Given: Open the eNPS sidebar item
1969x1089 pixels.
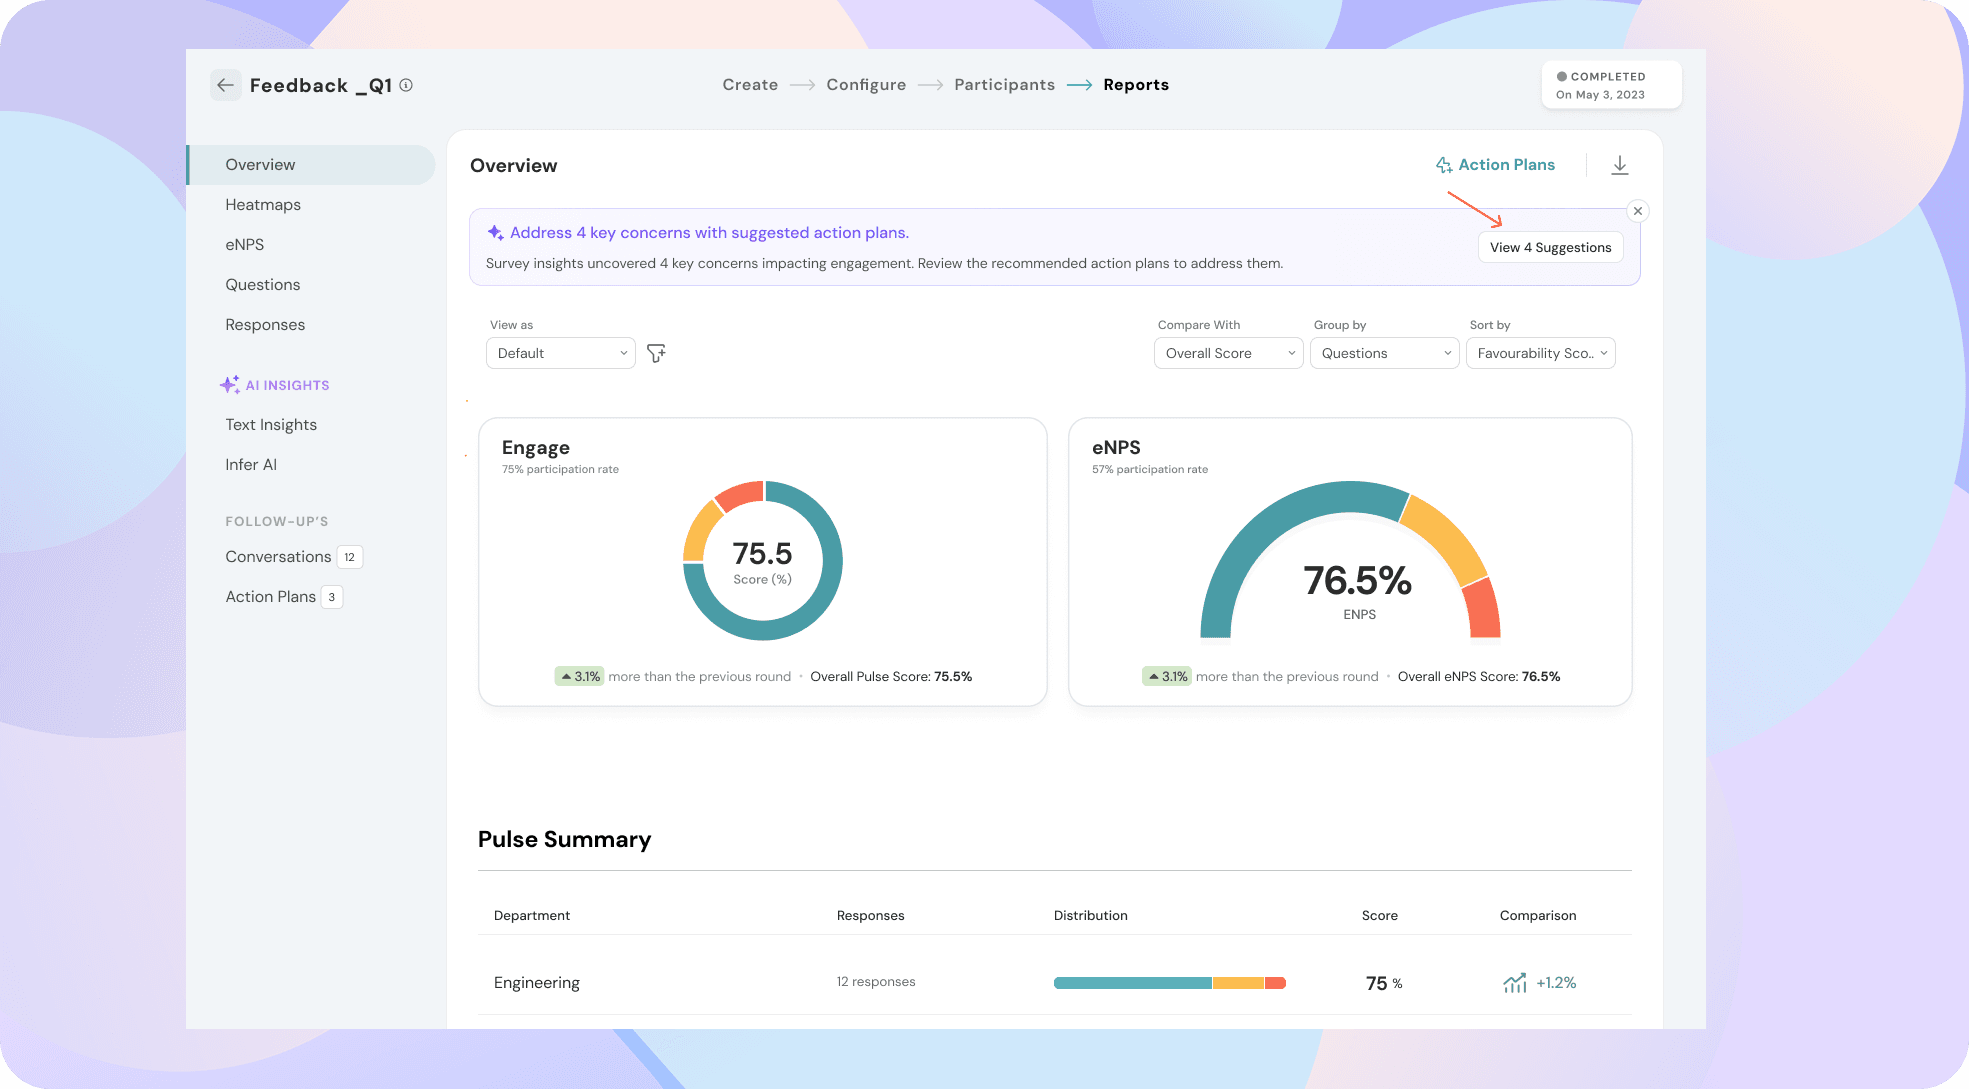Looking at the screenshot, I should coord(245,245).
